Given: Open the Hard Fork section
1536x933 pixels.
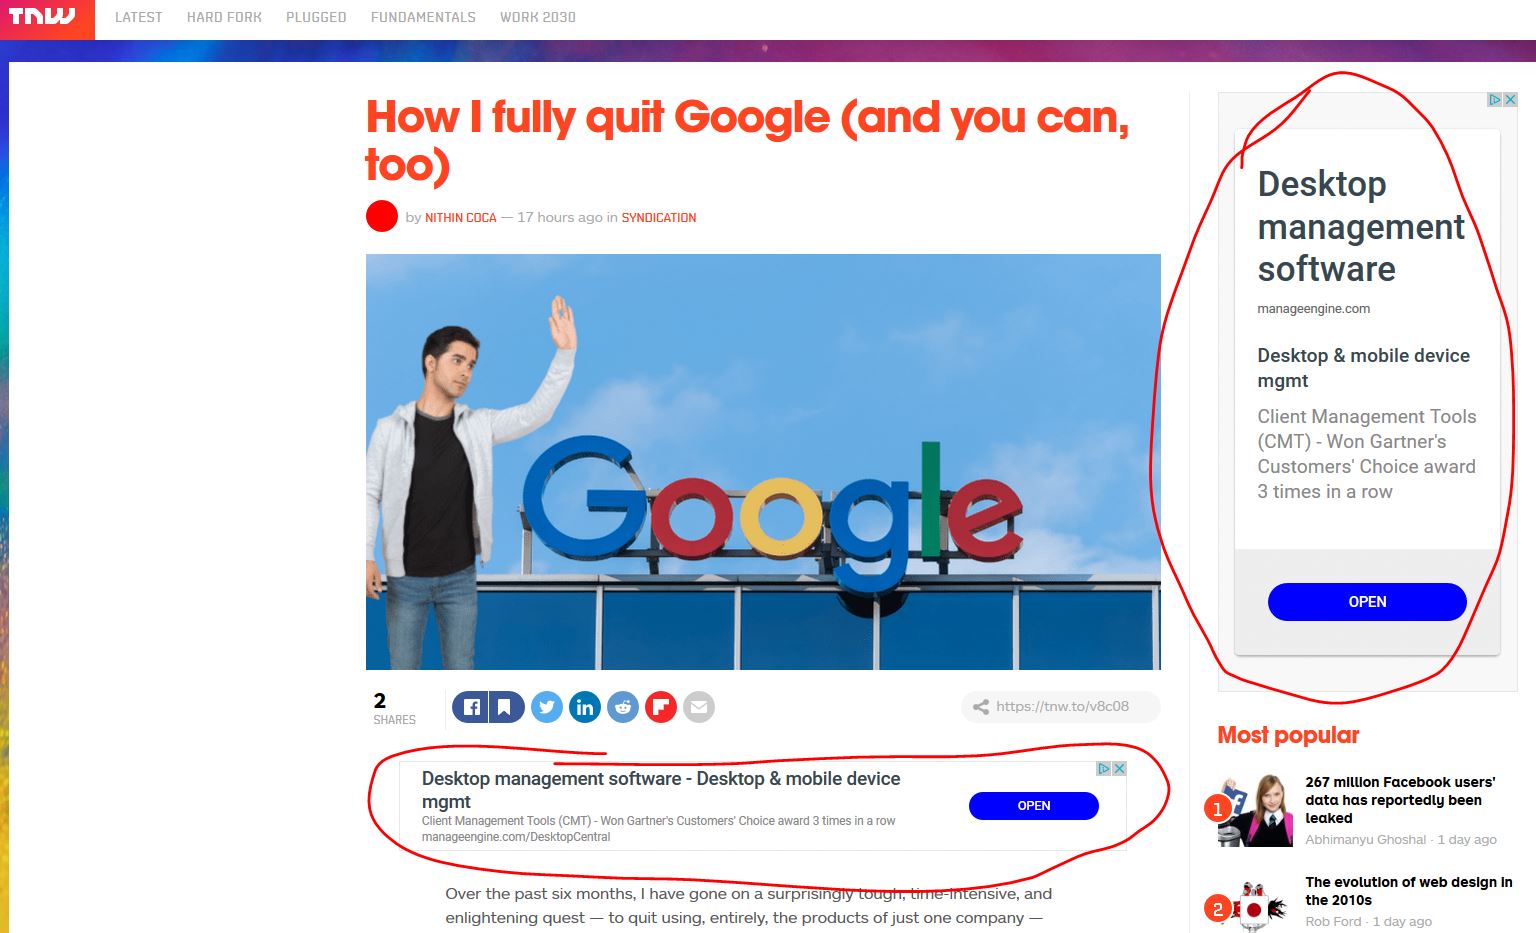Looking at the screenshot, I should click(224, 17).
